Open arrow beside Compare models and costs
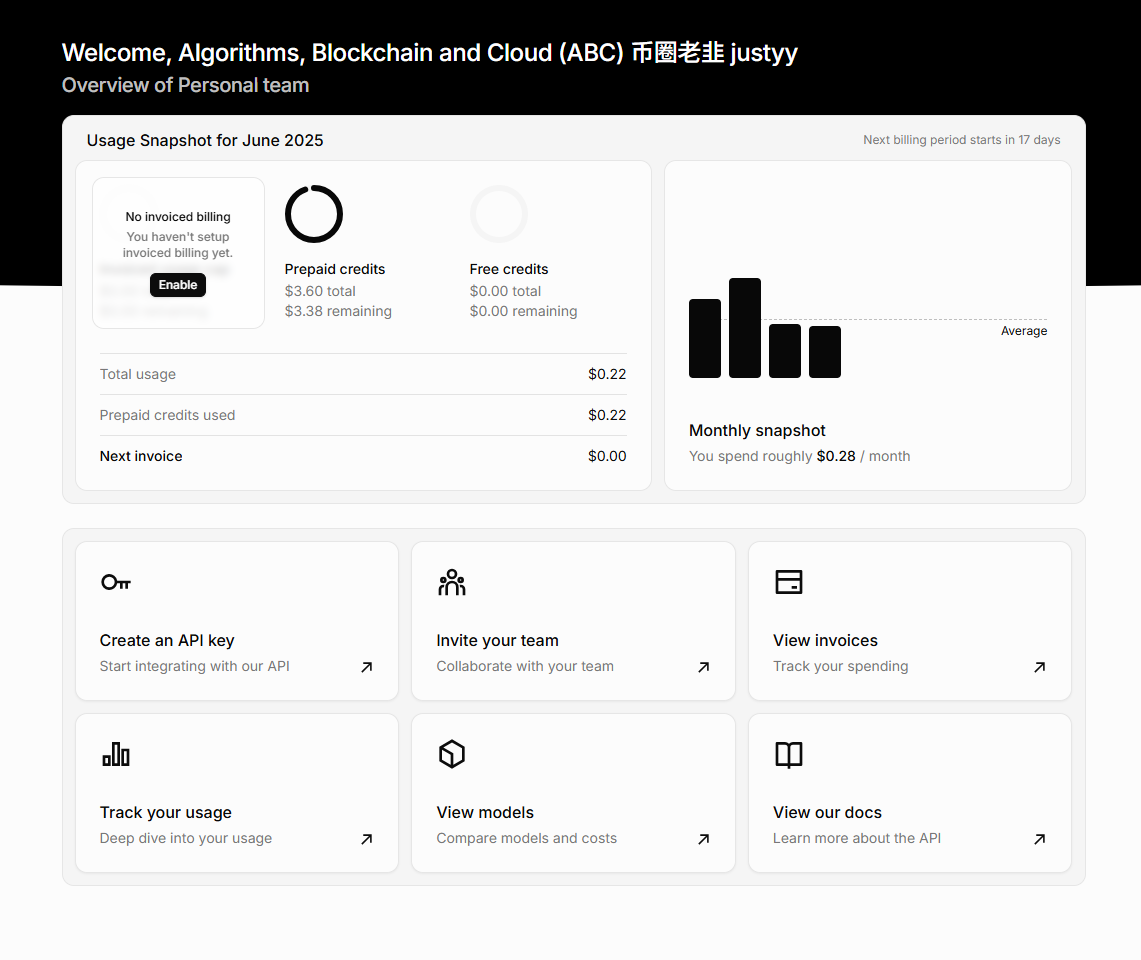 coord(704,838)
